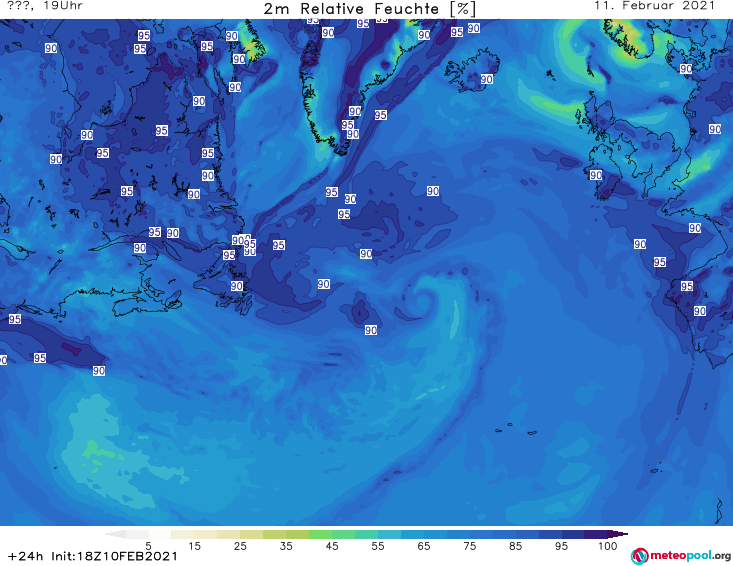Pick the dark purple 95–100 legend swatch
The width and height of the screenshot is (733, 566).
click(596, 534)
